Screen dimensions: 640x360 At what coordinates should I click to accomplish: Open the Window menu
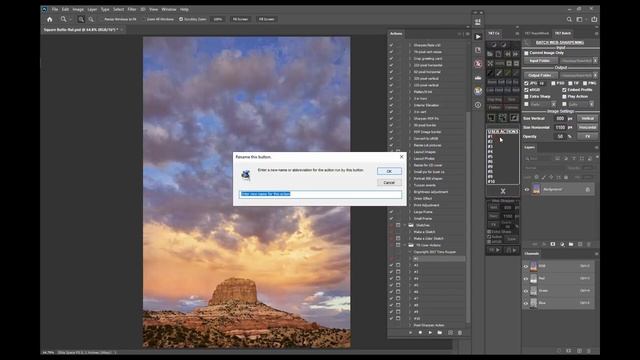pyautogui.click(x=169, y=9)
